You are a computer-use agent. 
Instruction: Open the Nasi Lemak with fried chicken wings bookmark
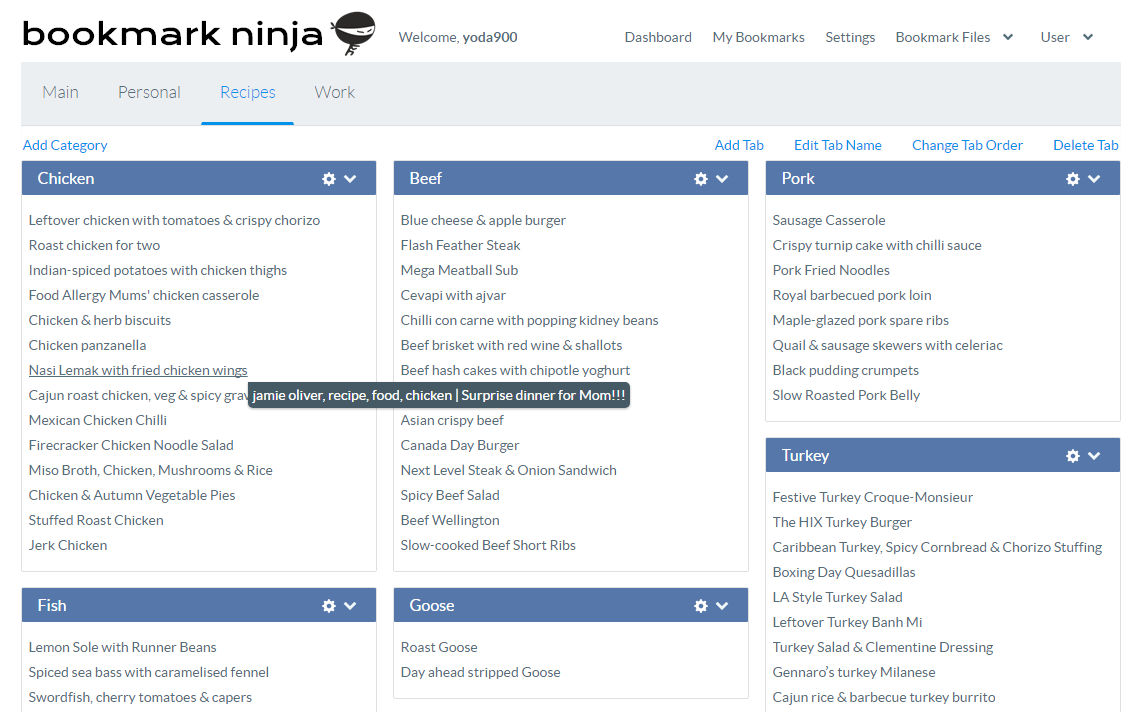[138, 370]
